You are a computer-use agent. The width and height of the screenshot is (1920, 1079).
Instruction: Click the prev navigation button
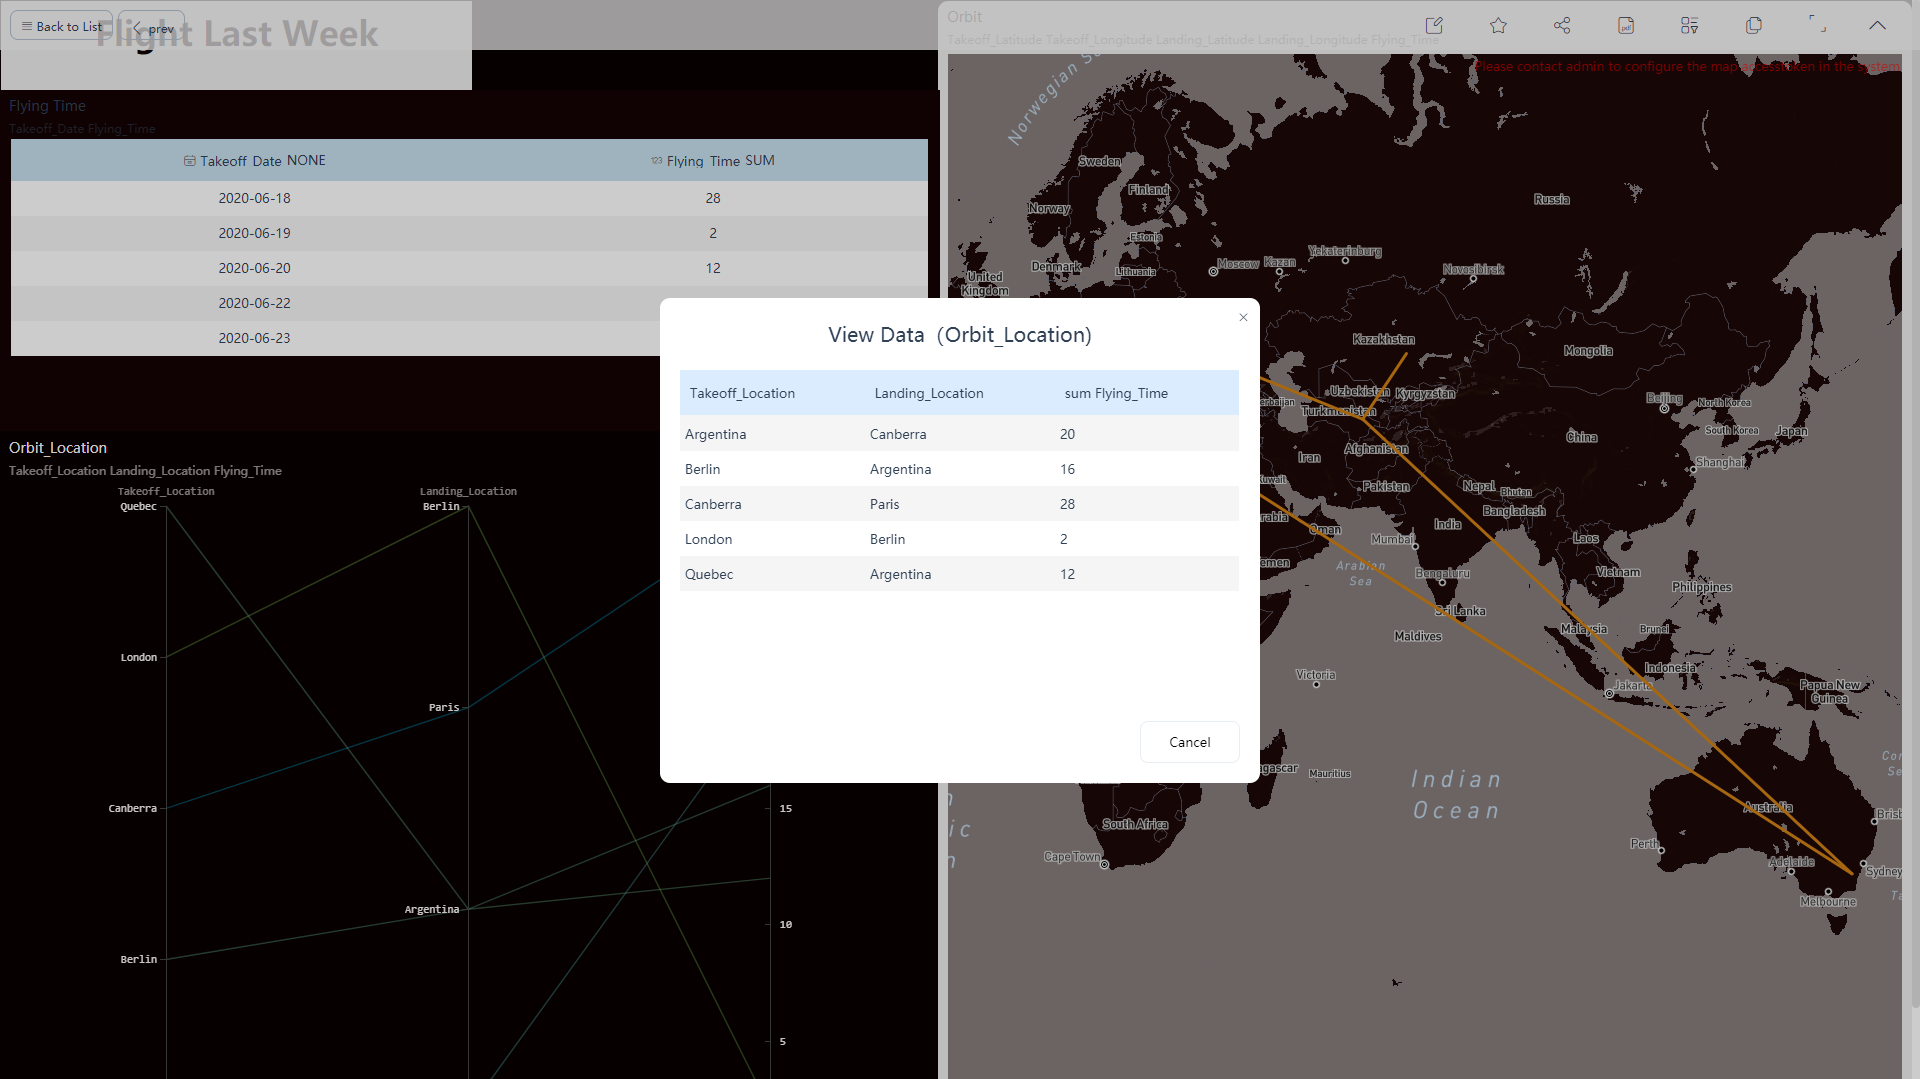pyautogui.click(x=152, y=28)
